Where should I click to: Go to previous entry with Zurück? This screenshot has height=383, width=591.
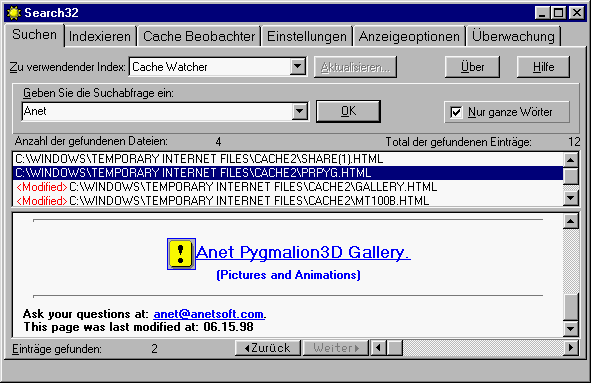click(268, 348)
